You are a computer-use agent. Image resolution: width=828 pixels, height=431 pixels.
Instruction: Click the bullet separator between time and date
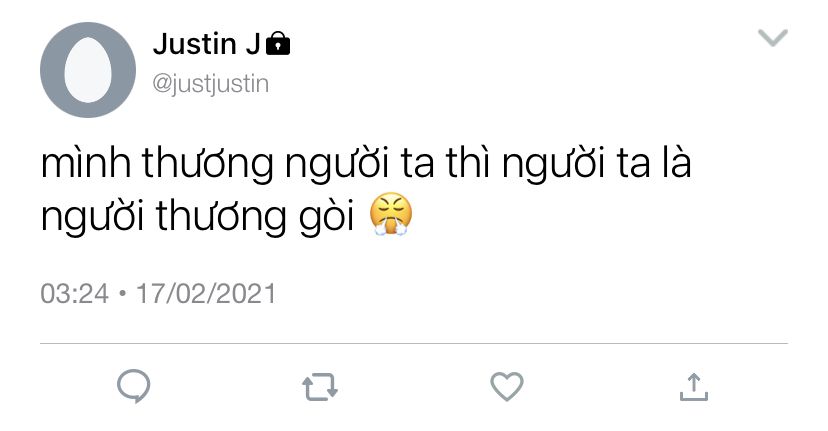pyautogui.click(x=123, y=294)
